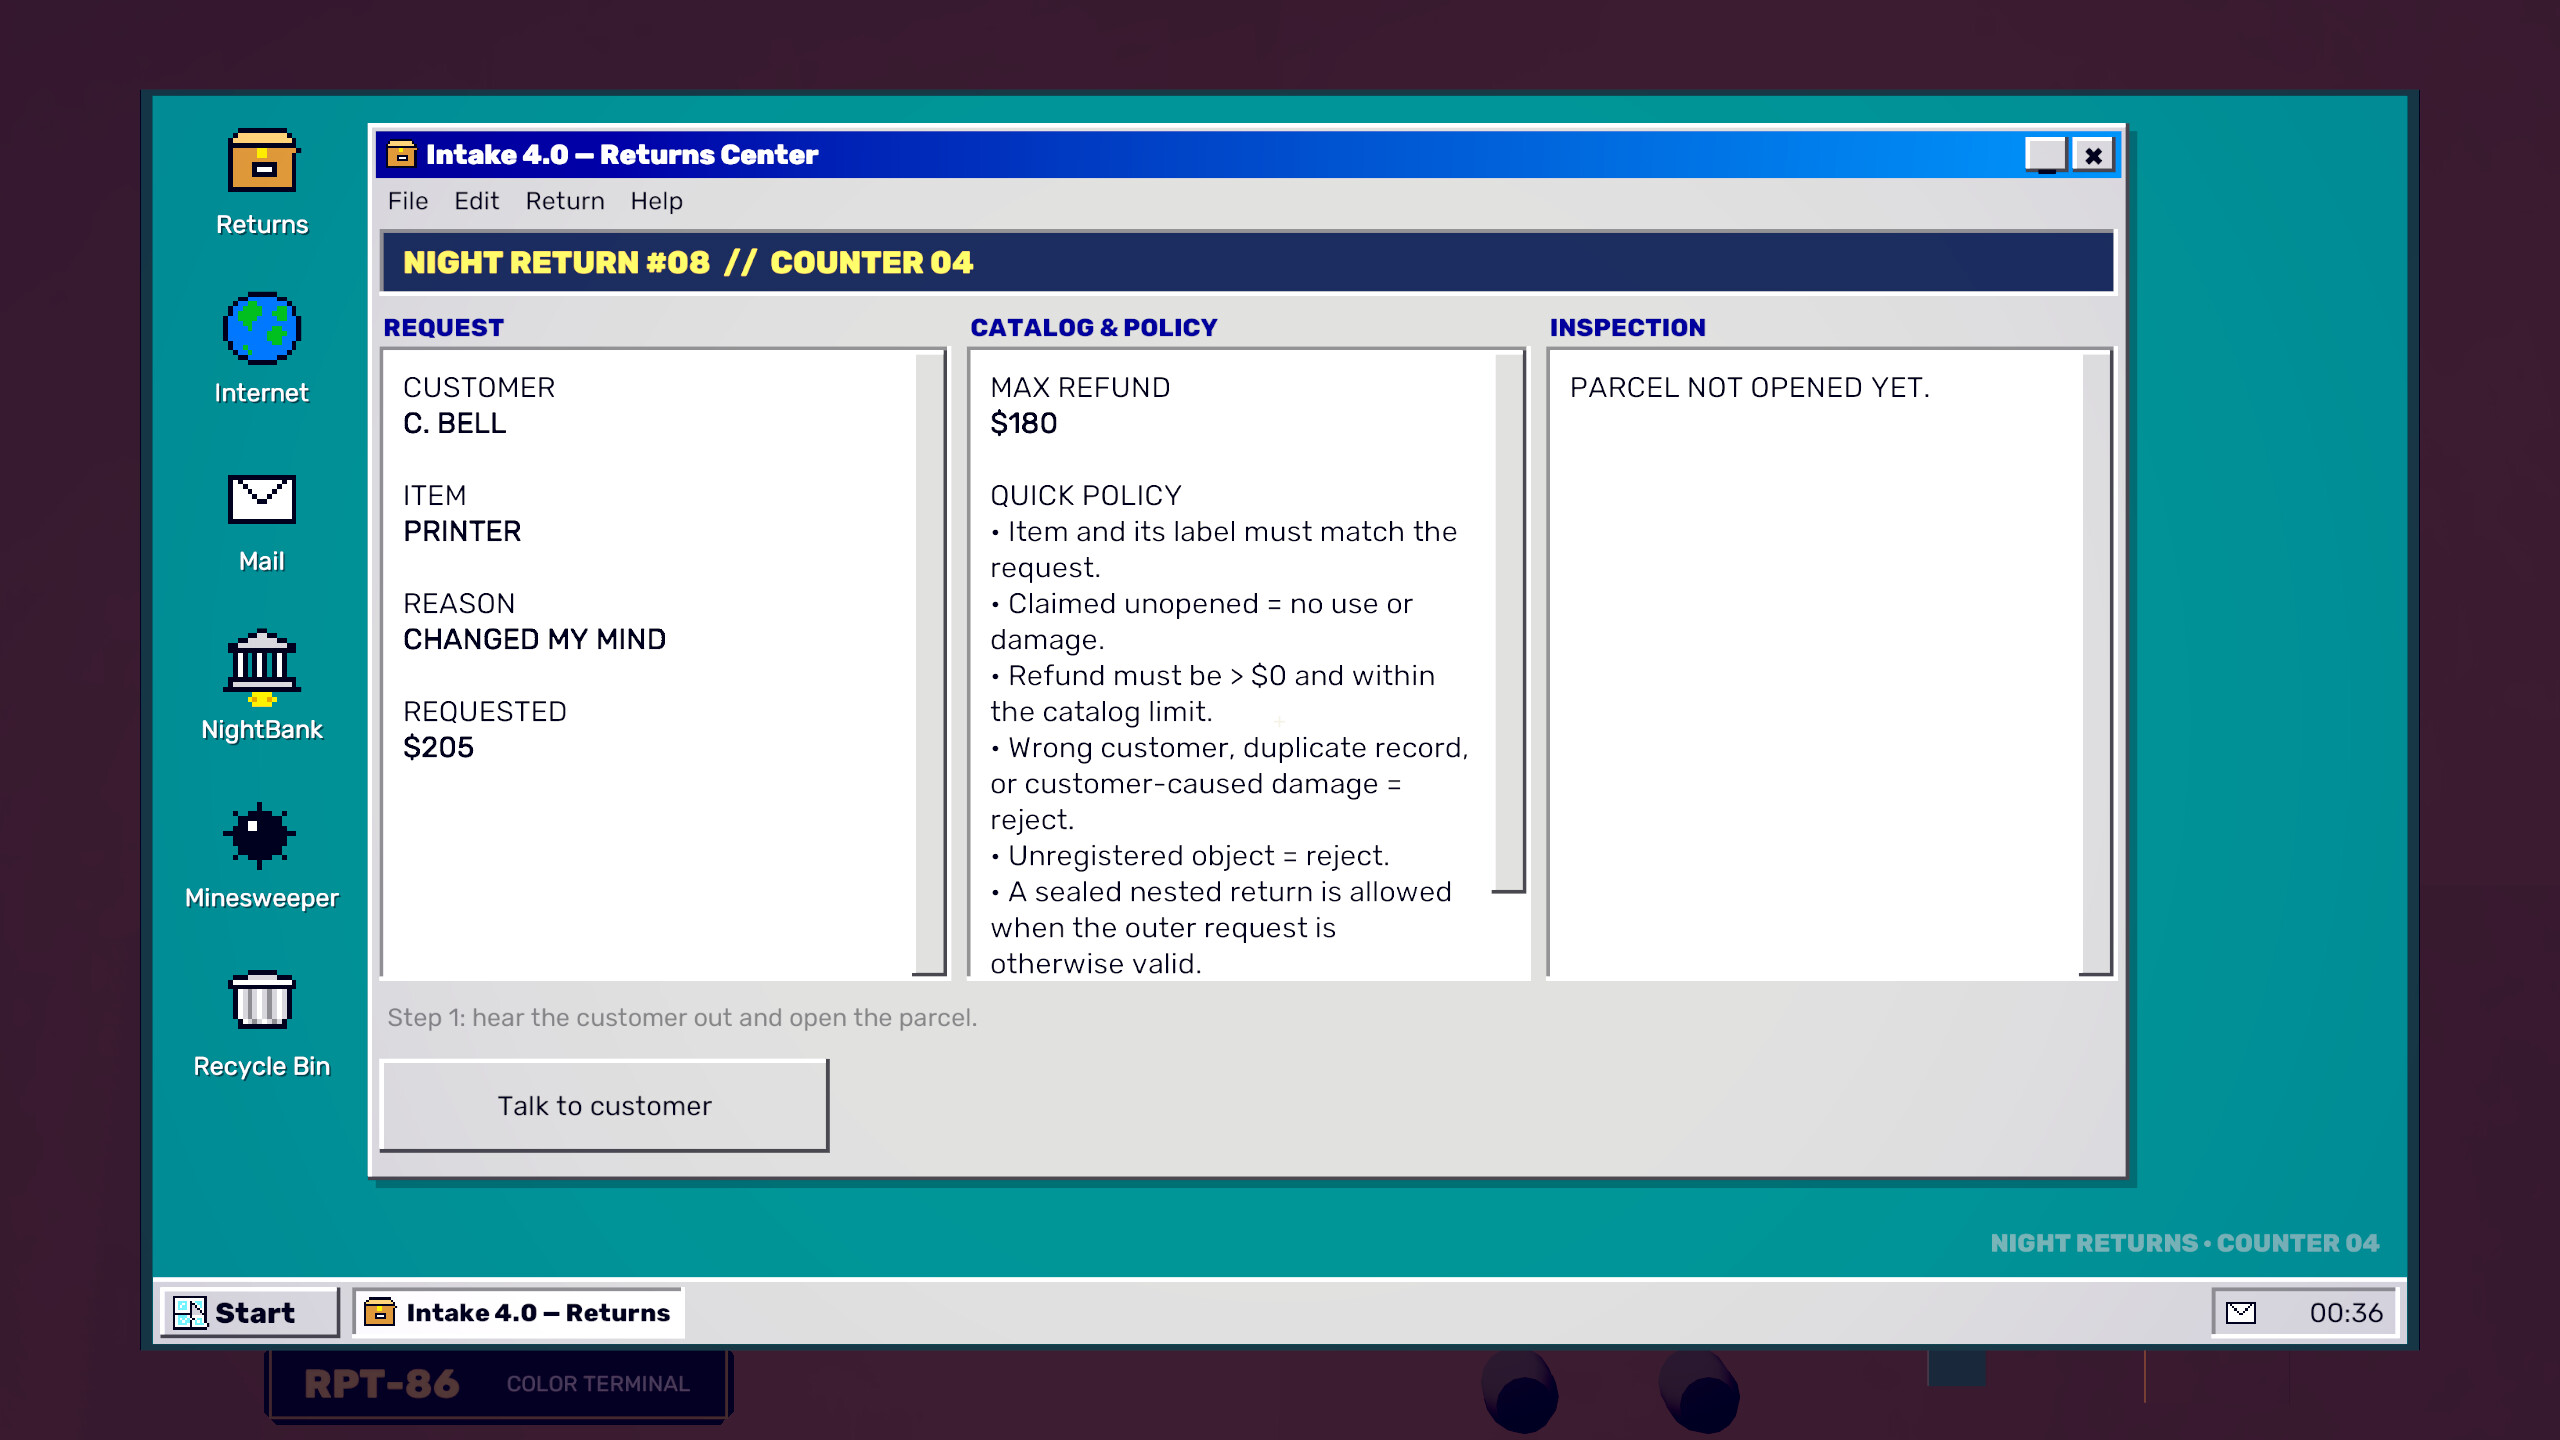This screenshot has width=2560, height=1440.
Task: Click the QUICK POLICY heading
Action: (1086, 495)
